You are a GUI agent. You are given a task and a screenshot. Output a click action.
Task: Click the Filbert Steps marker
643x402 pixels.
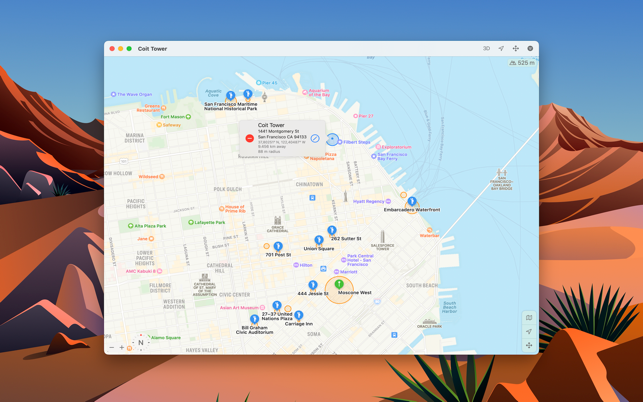[340, 142]
